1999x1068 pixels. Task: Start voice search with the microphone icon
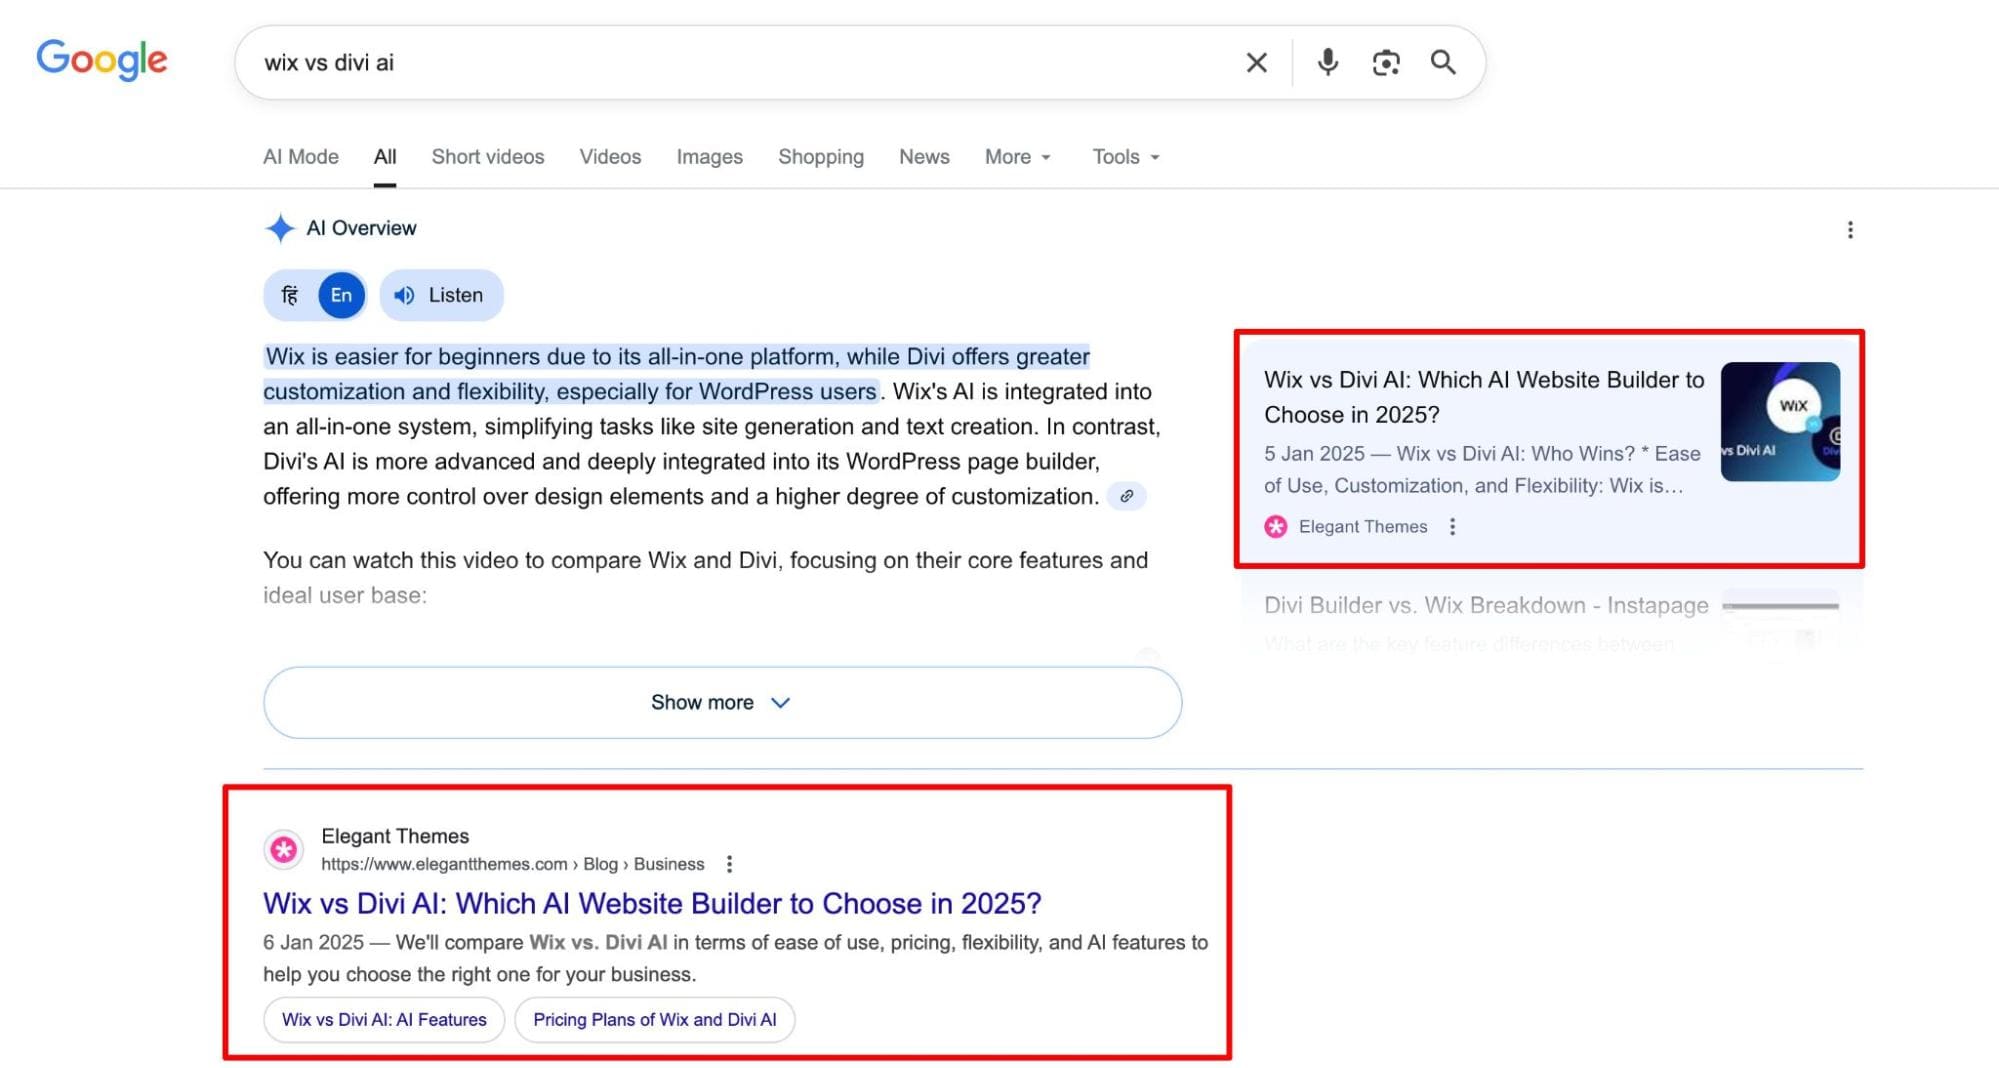(1327, 63)
